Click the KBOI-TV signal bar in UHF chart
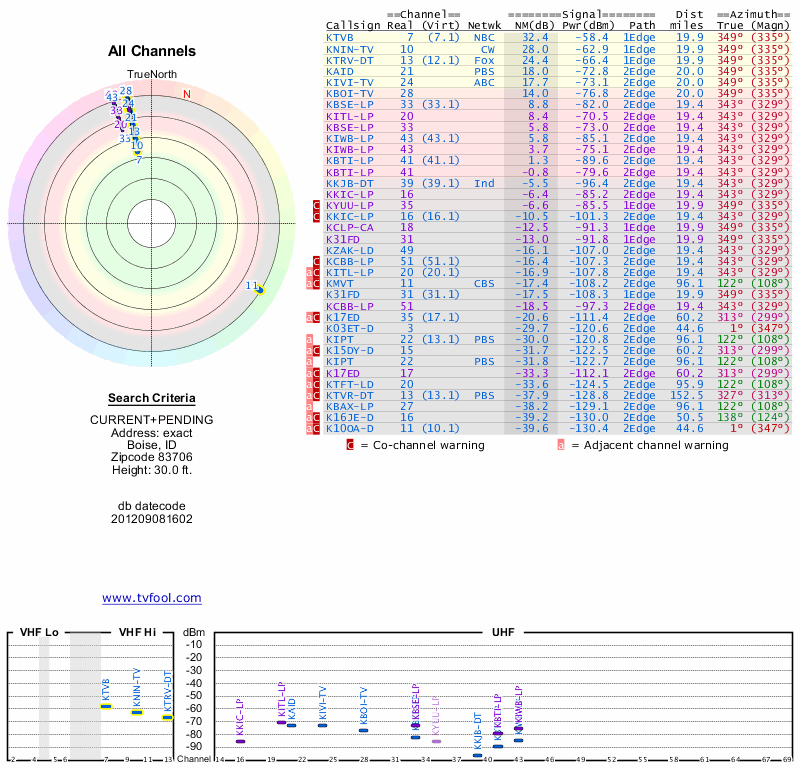Image resolution: width=800 pixels, height=768 pixels. coord(364,730)
